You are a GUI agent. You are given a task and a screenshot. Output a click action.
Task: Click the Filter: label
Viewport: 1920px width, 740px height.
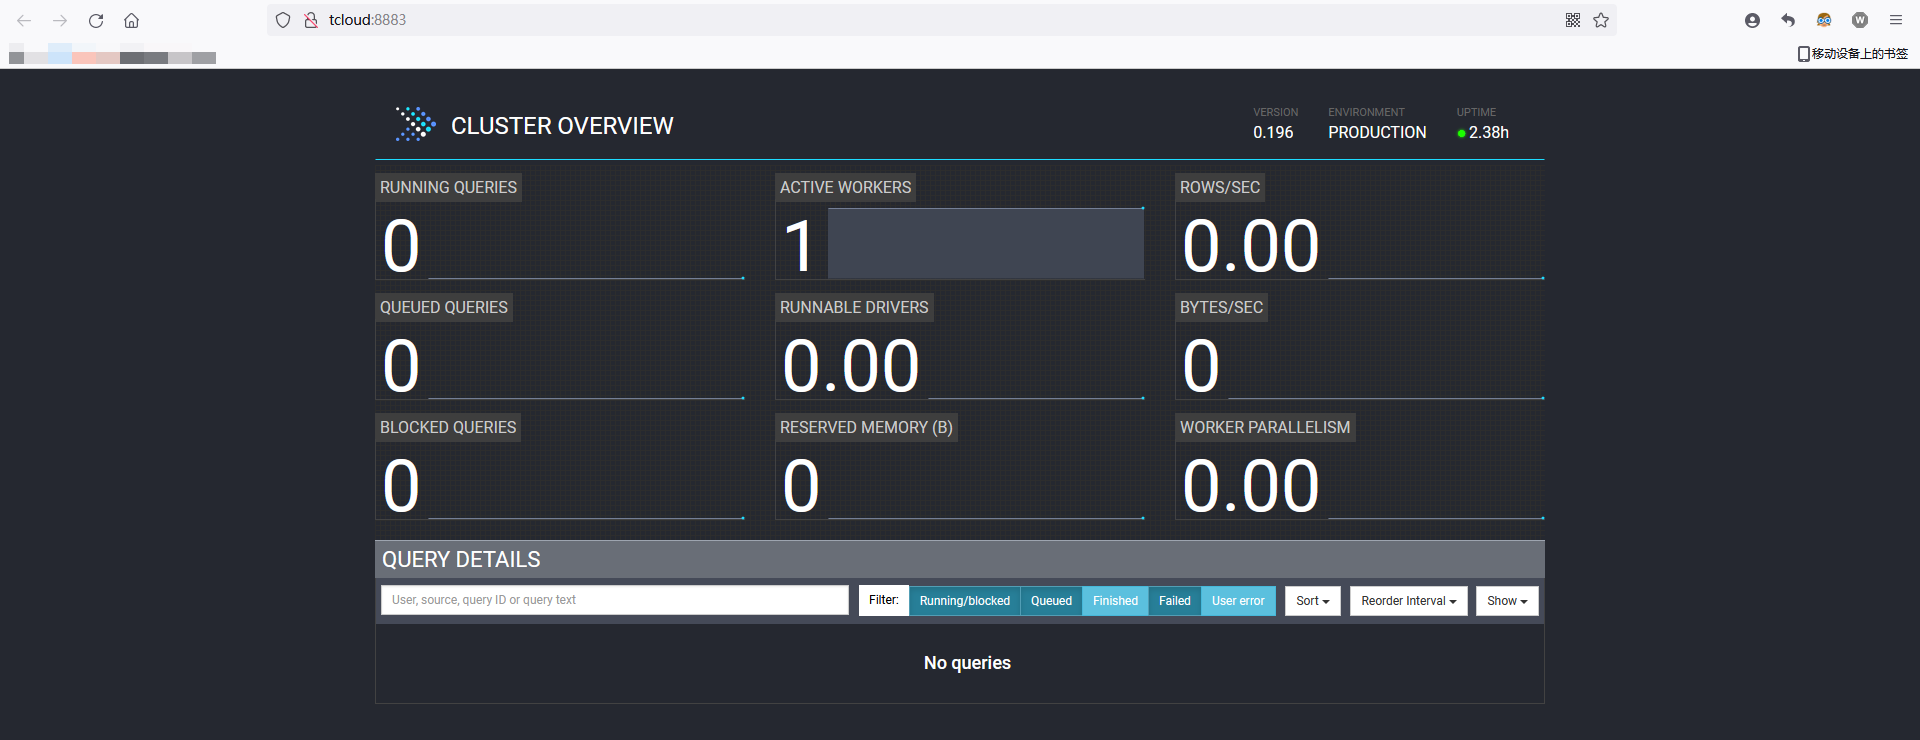(884, 600)
